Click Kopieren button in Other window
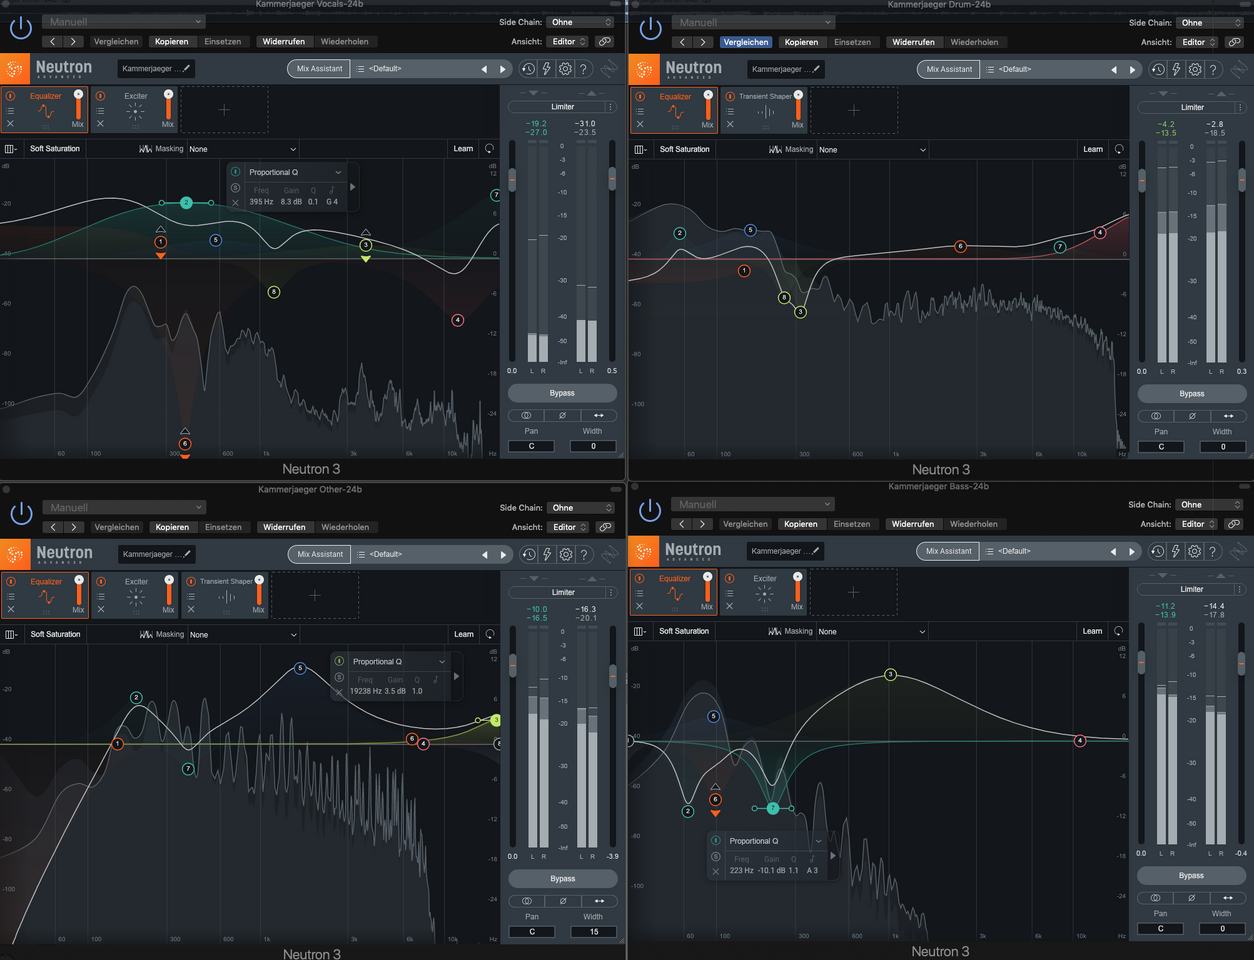The height and width of the screenshot is (960, 1254). pyautogui.click(x=172, y=527)
